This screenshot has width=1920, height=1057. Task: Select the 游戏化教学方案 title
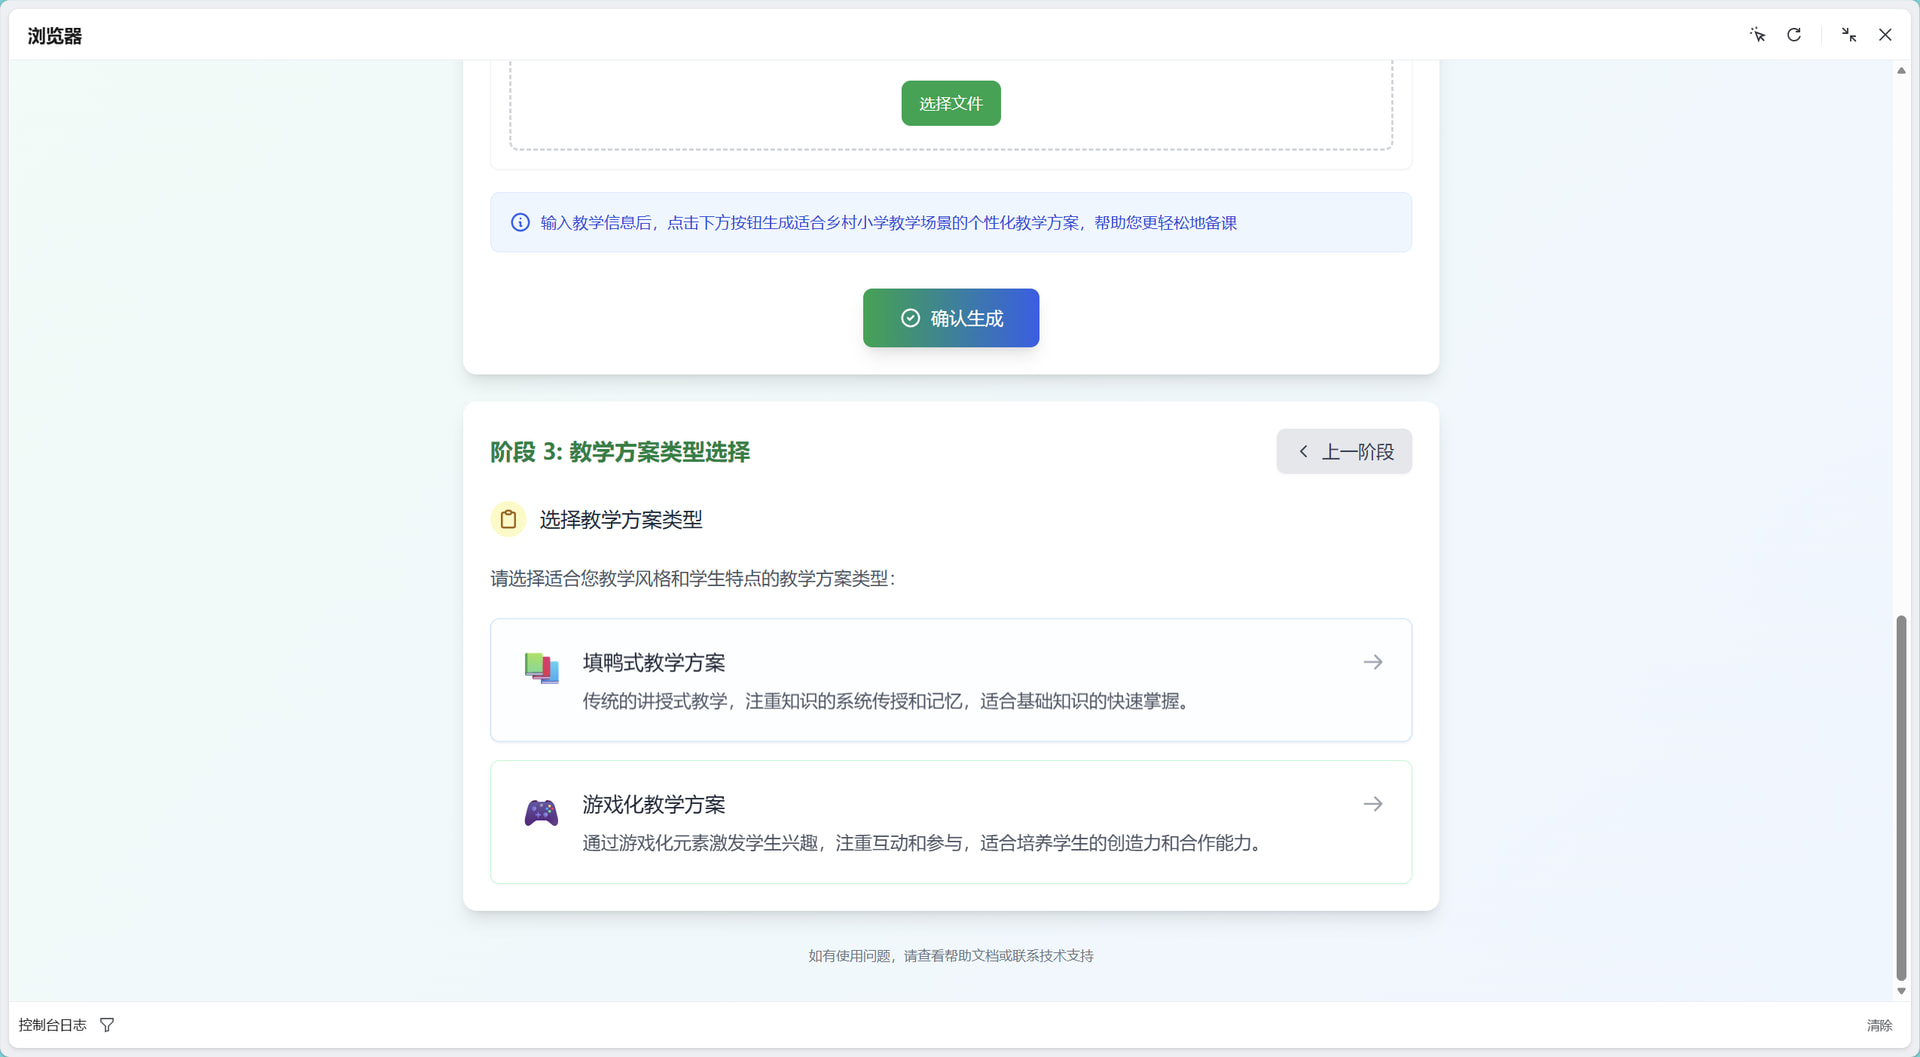click(x=654, y=805)
